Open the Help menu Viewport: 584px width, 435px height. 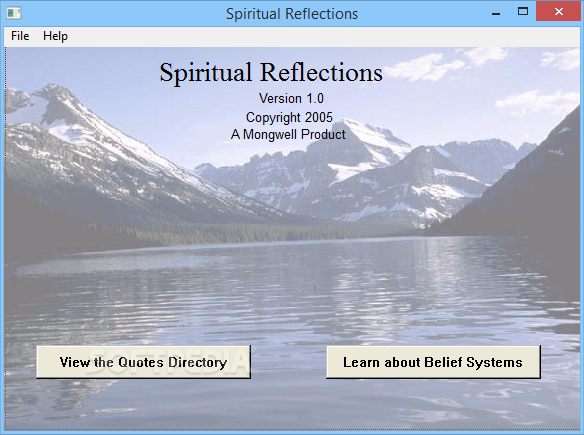pos(55,36)
